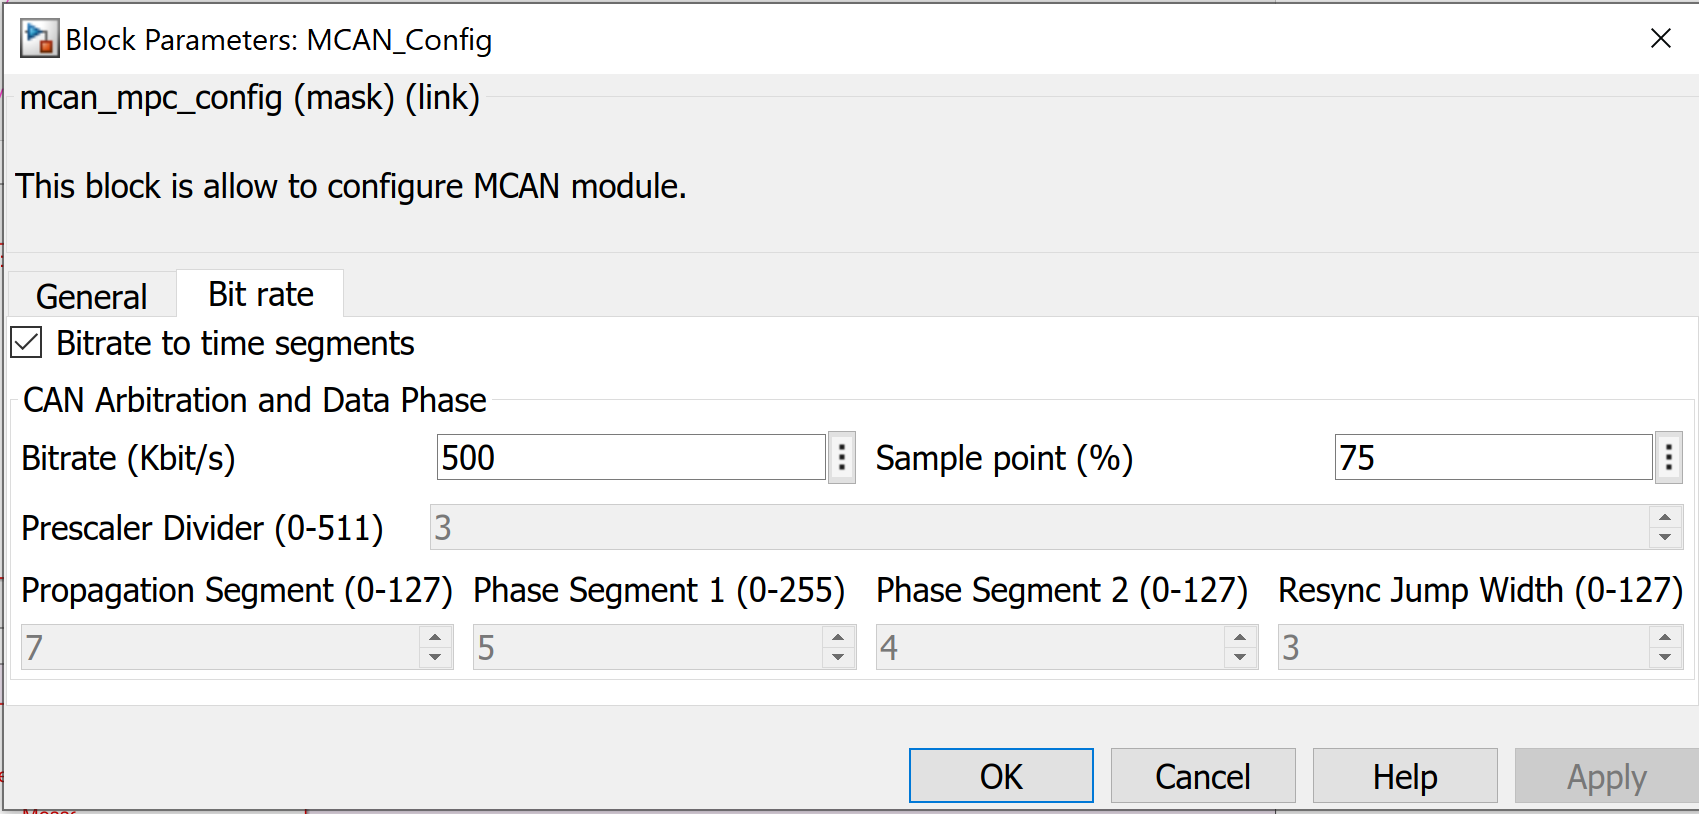The width and height of the screenshot is (1699, 814).
Task: Select the Bit rate tab
Action: tap(260, 292)
